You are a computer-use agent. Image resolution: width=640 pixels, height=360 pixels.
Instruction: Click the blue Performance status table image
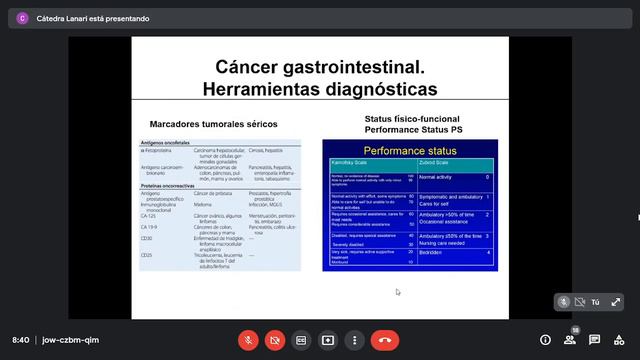410,205
